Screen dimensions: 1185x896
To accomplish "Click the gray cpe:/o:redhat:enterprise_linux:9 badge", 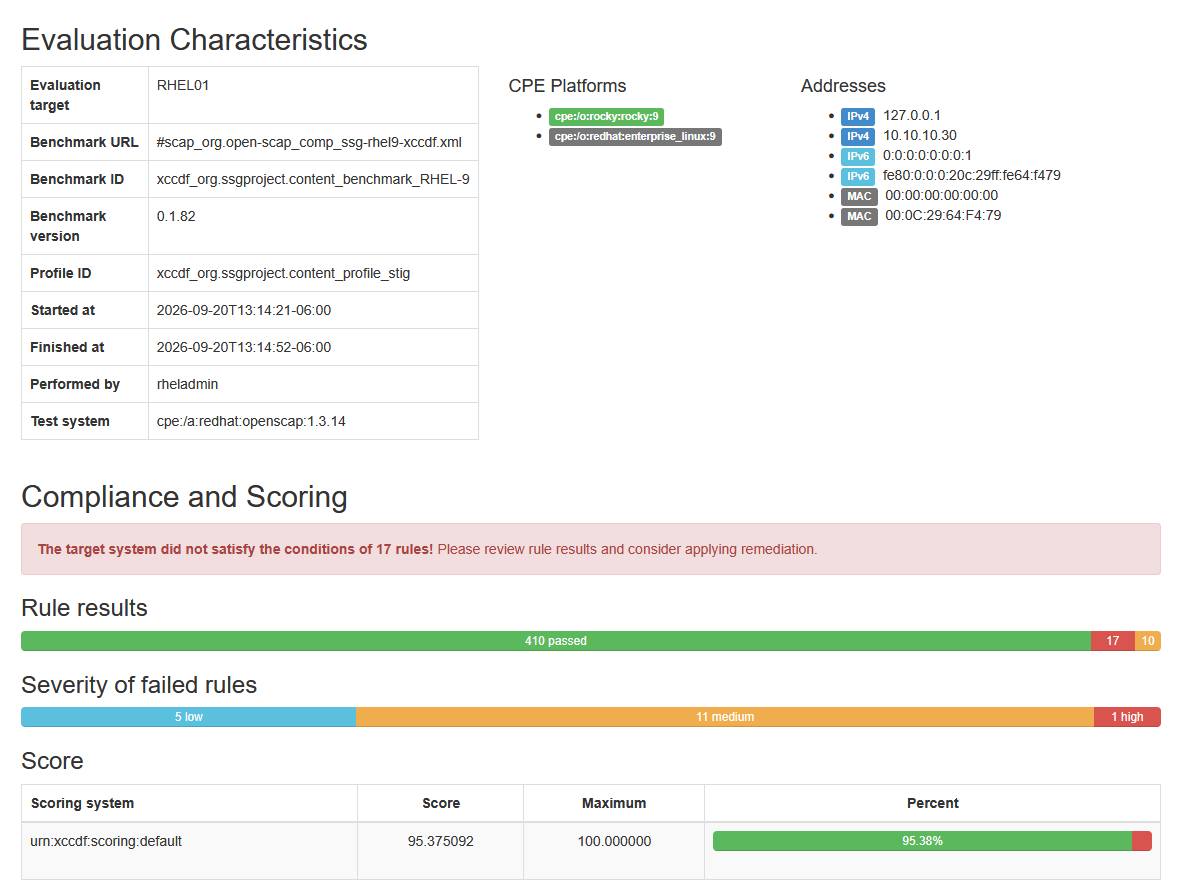I will point(635,137).
